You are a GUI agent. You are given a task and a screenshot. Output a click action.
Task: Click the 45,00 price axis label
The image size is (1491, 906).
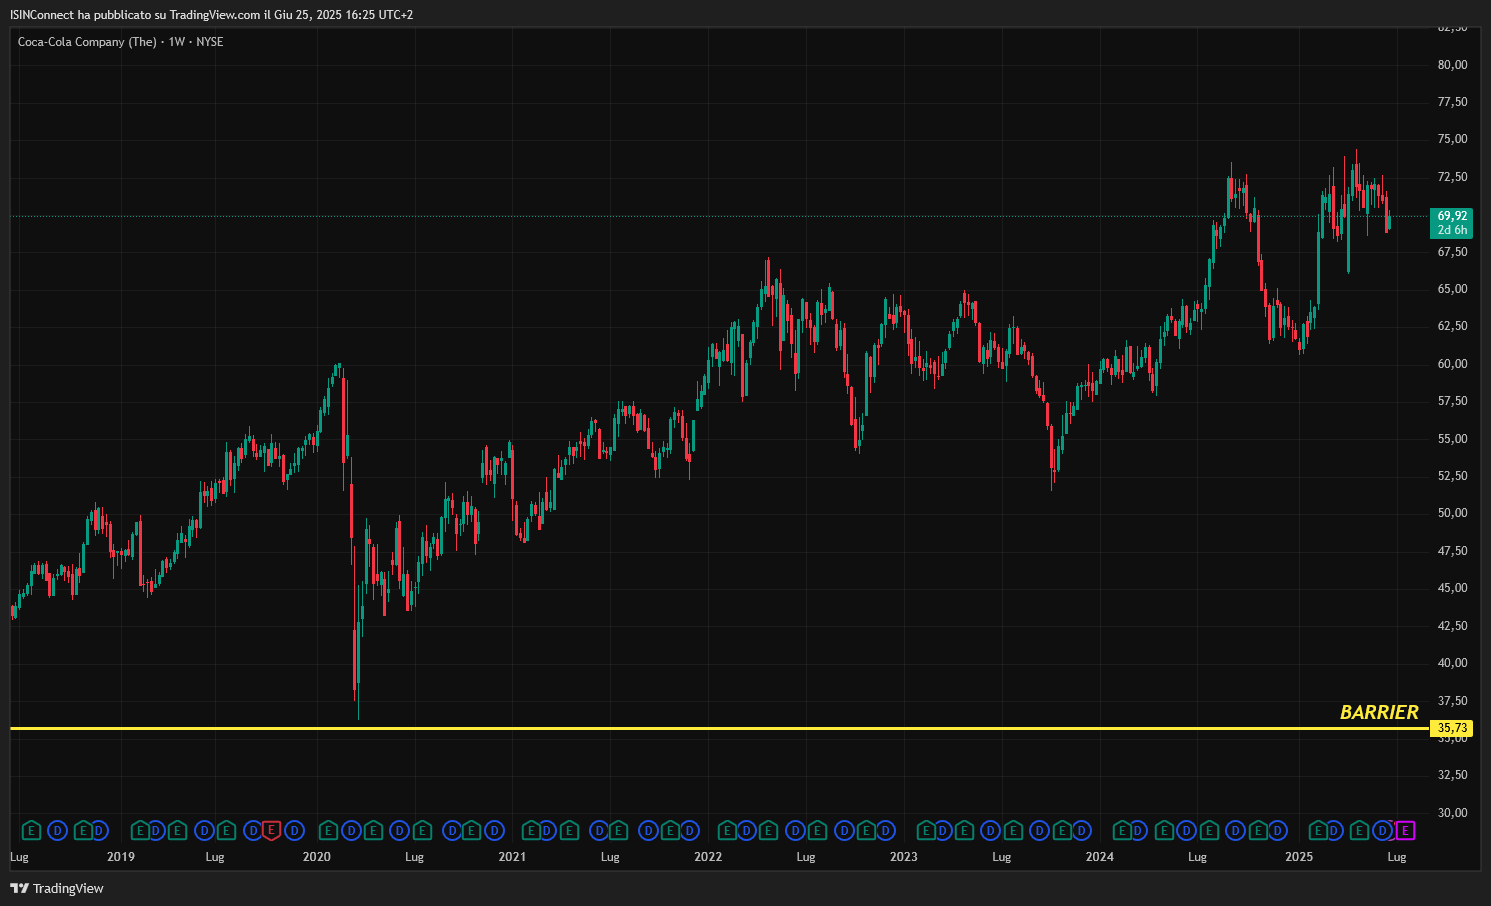1452,588
